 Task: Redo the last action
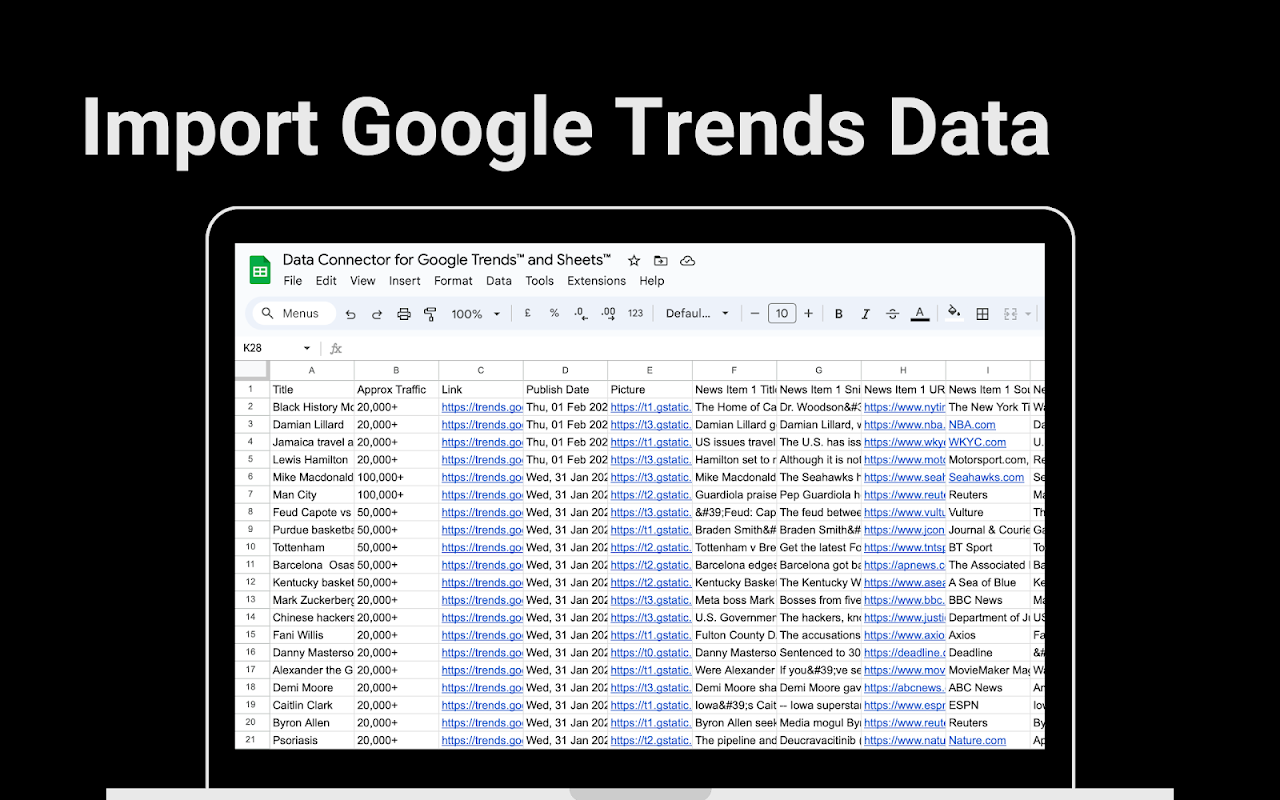(377, 314)
